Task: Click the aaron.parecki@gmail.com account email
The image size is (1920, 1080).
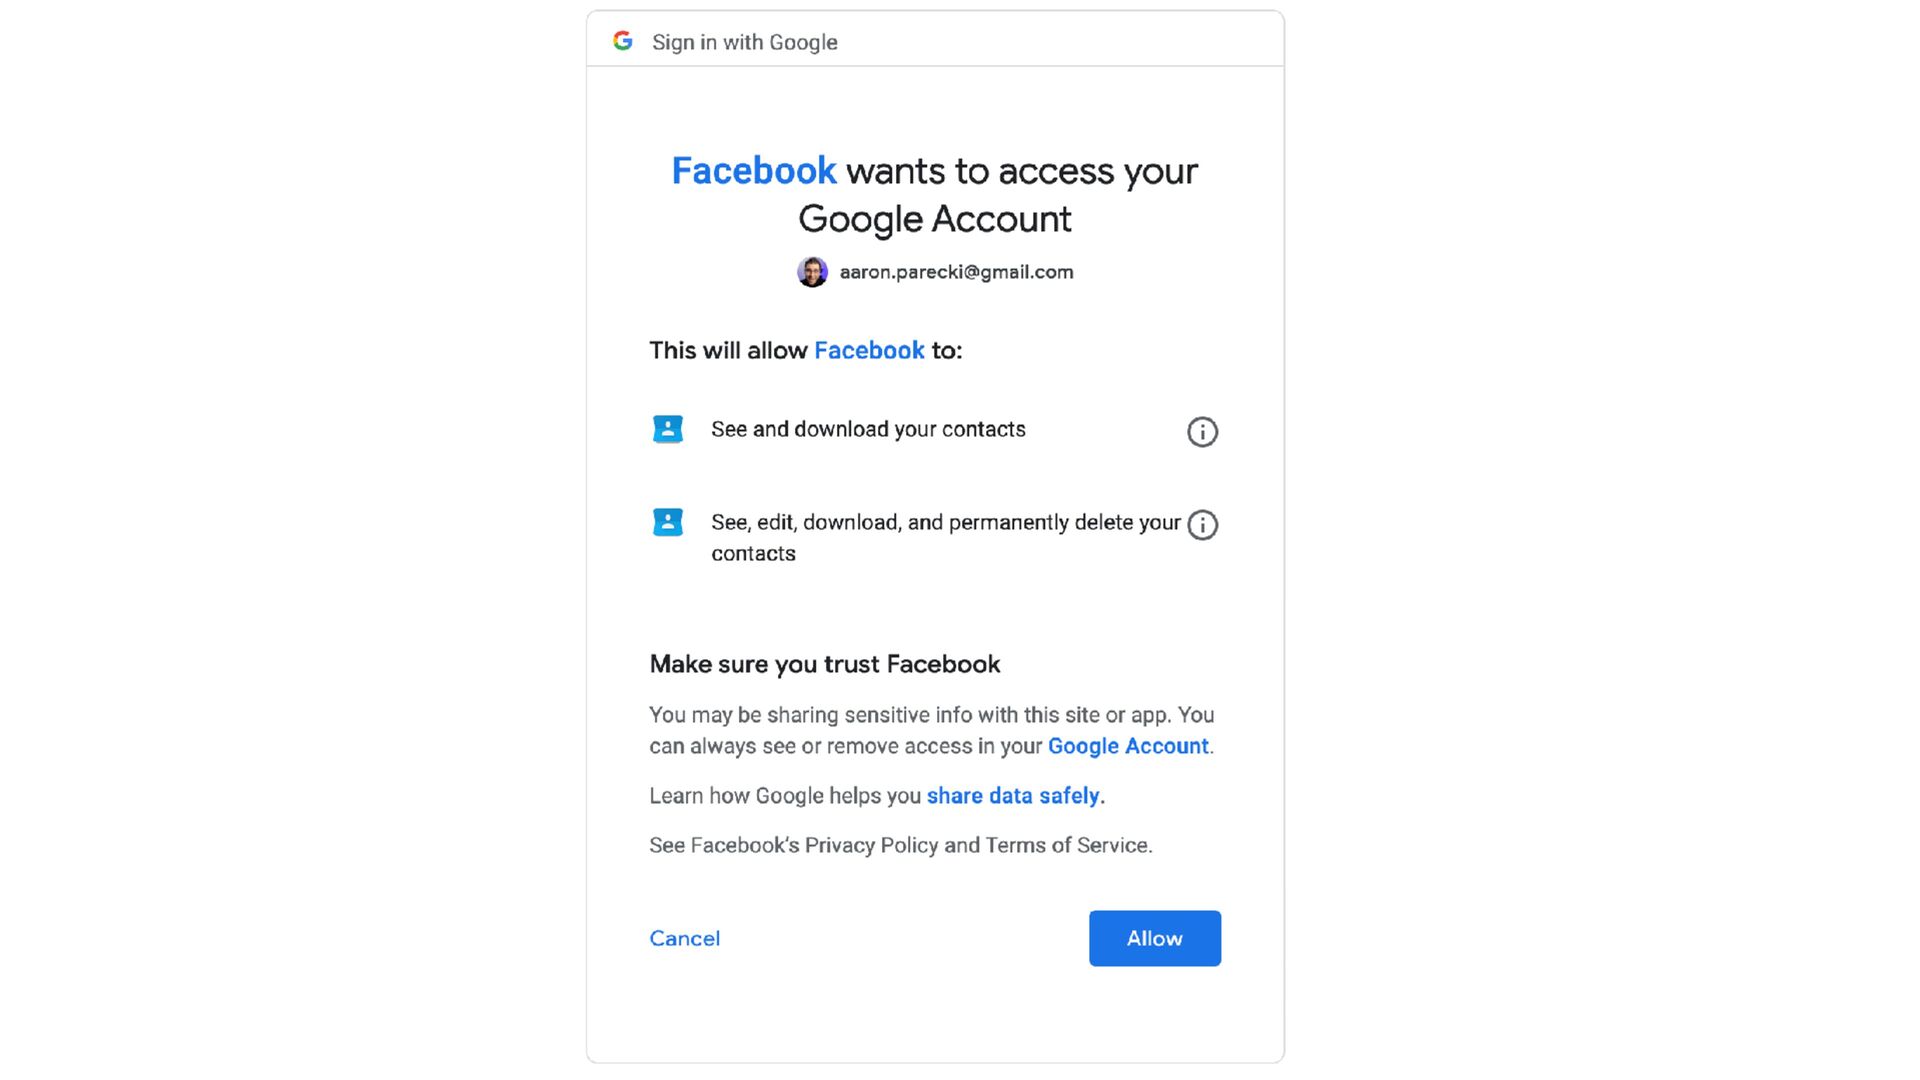Action: point(956,272)
